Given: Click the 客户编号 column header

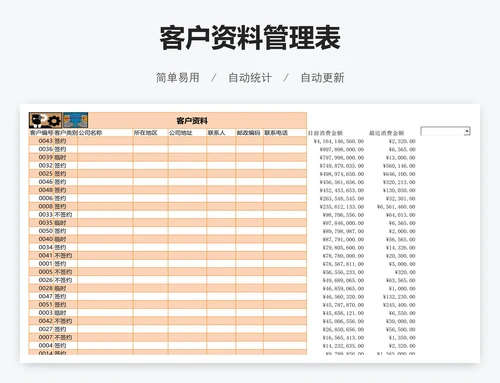Looking at the screenshot, I should tap(41, 133).
